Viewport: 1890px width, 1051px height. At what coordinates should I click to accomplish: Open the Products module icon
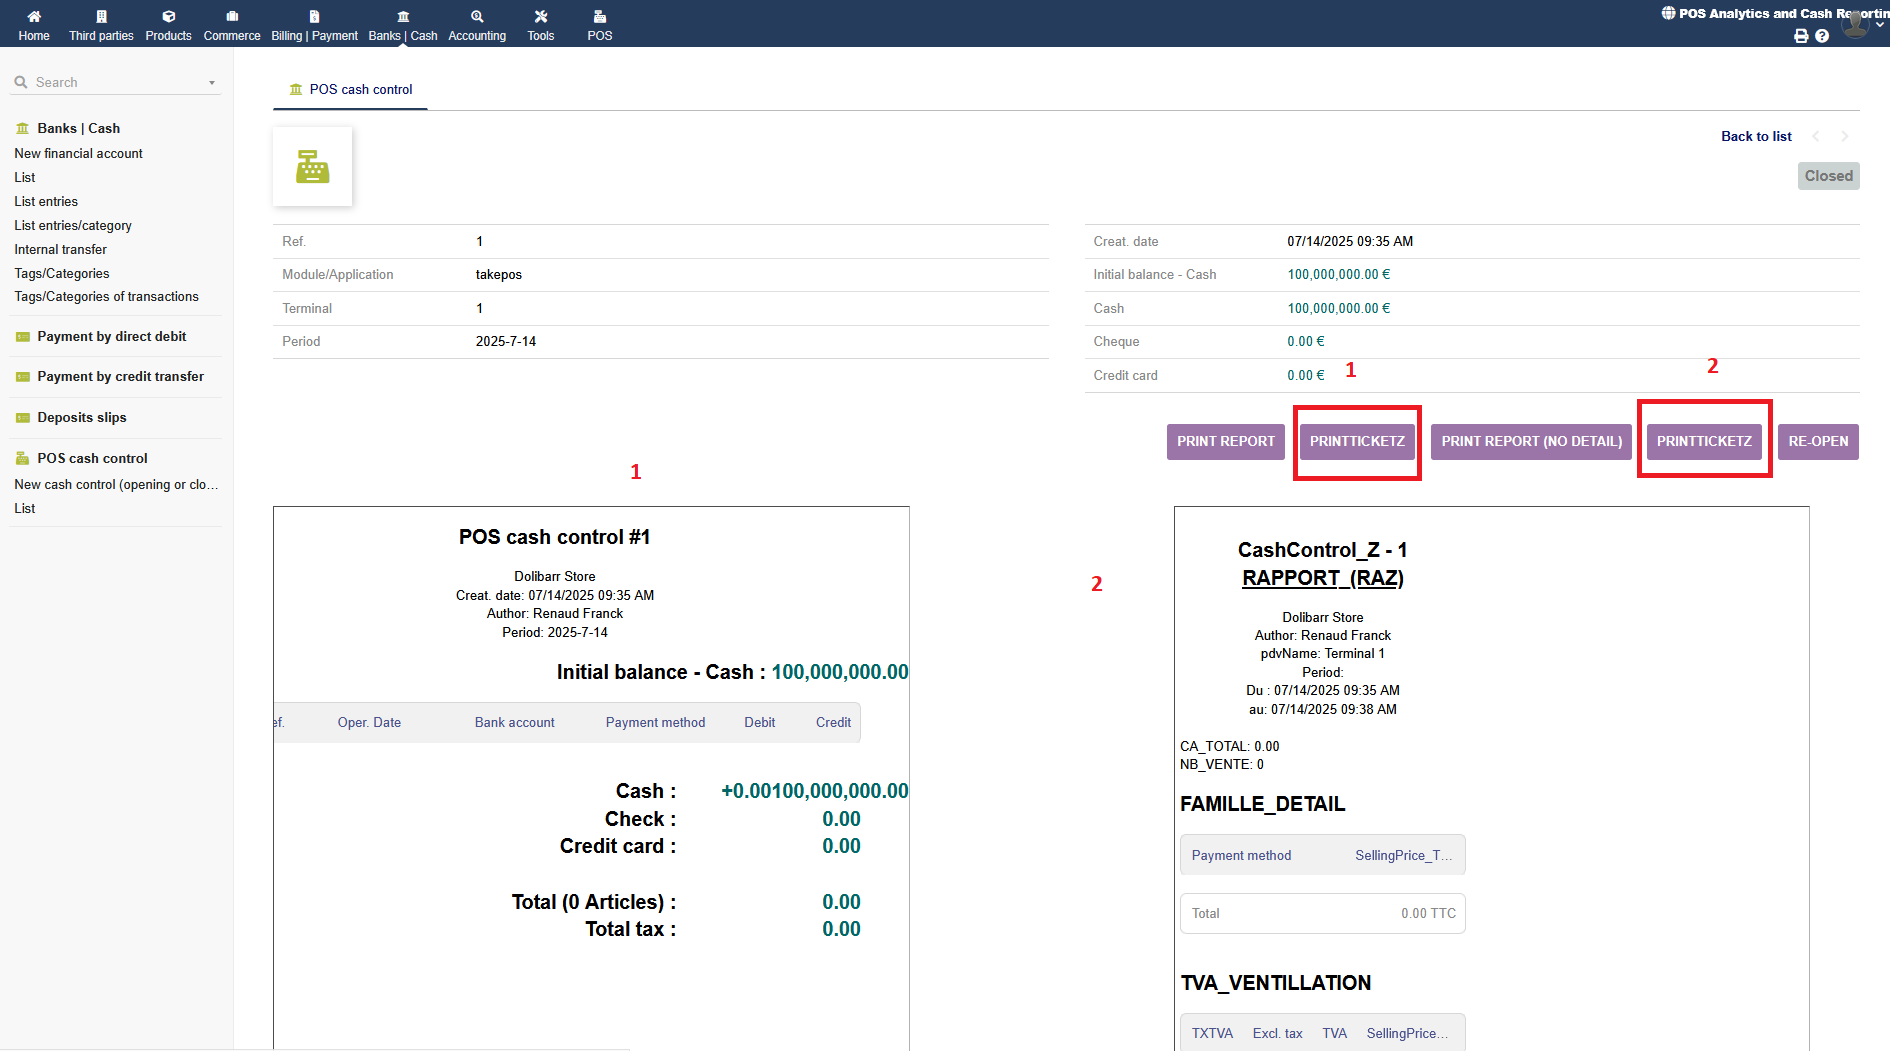168,17
